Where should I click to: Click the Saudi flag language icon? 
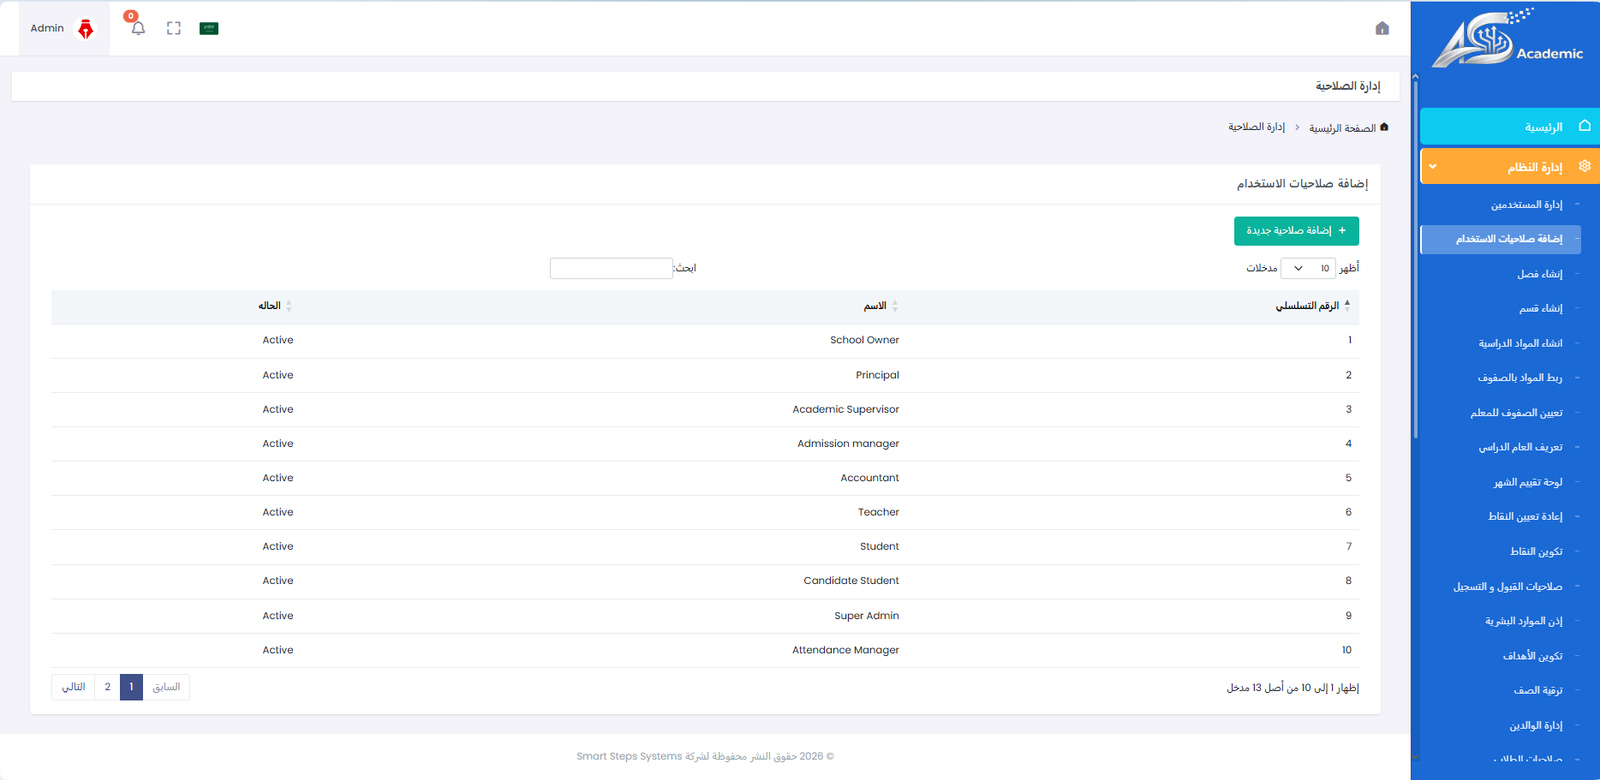[209, 28]
